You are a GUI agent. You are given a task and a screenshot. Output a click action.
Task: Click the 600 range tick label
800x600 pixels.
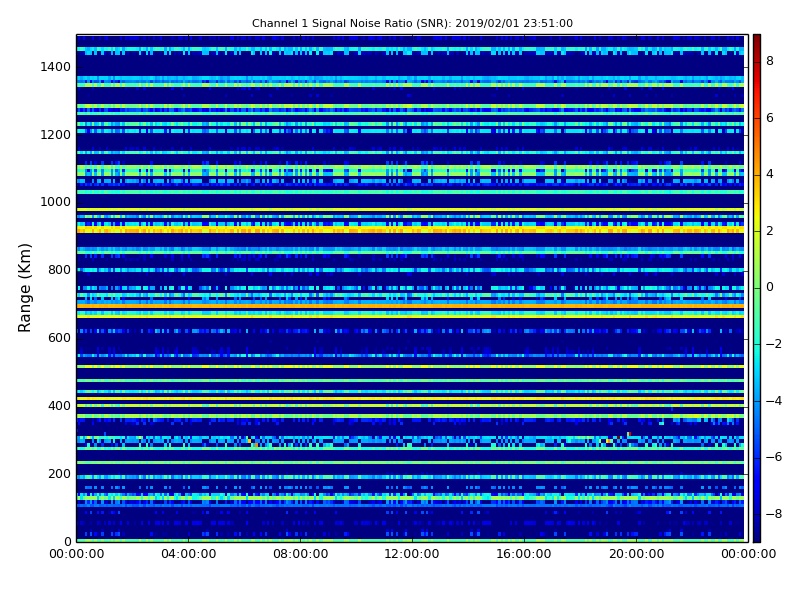point(59,338)
